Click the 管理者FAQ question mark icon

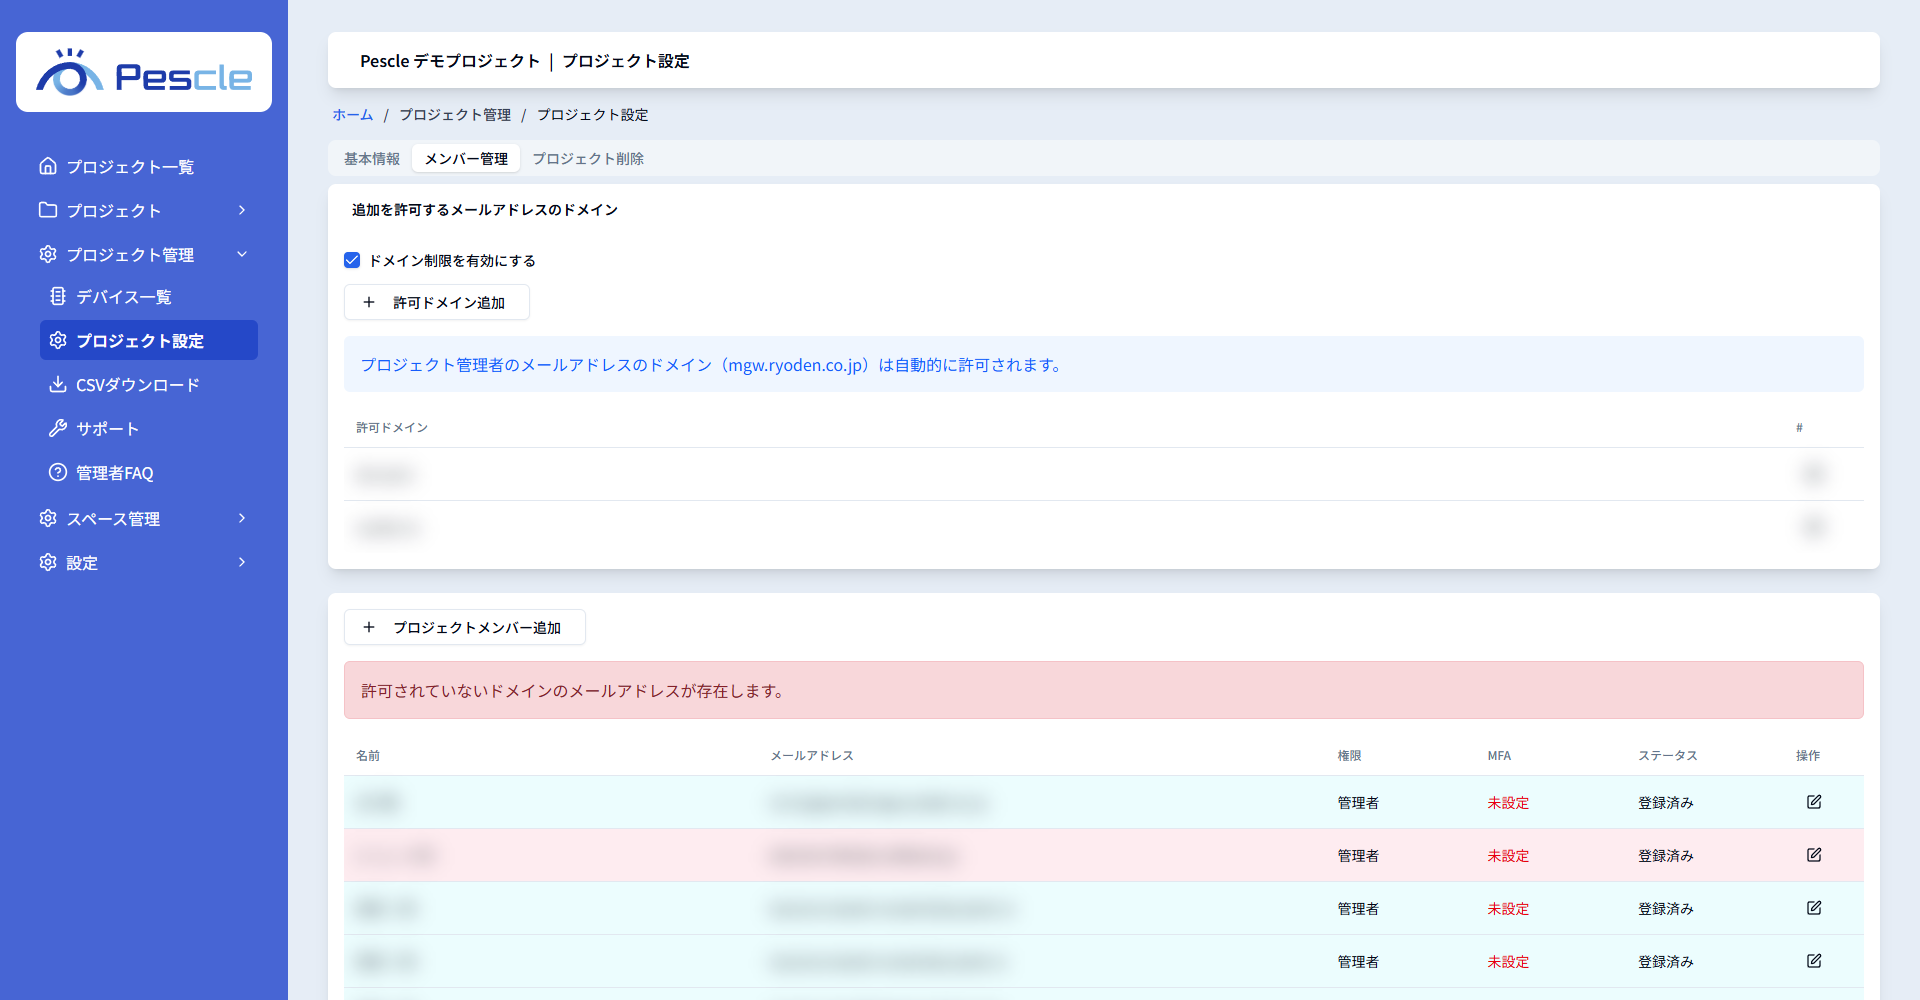coord(58,472)
